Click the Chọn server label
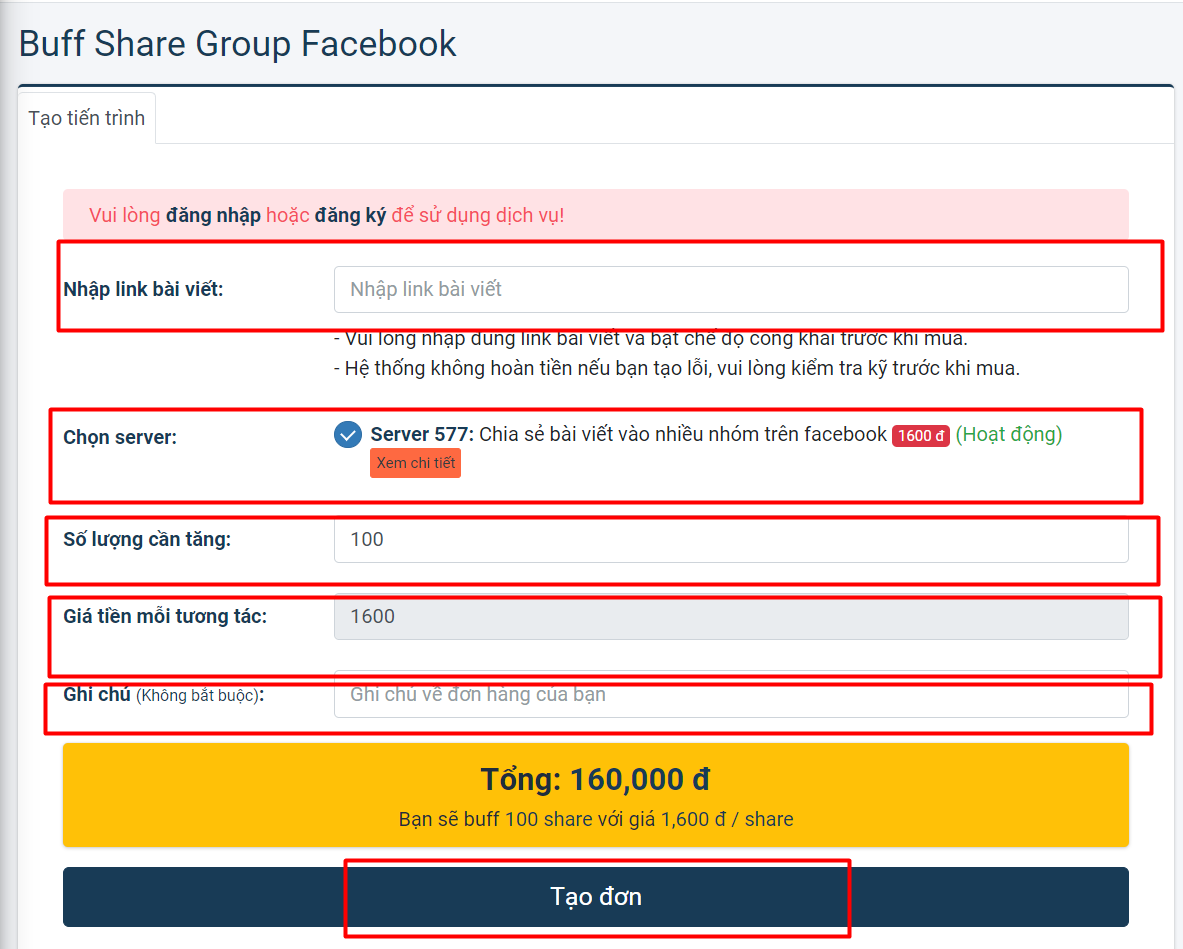This screenshot has height=949, width=1183. (120, 438)
